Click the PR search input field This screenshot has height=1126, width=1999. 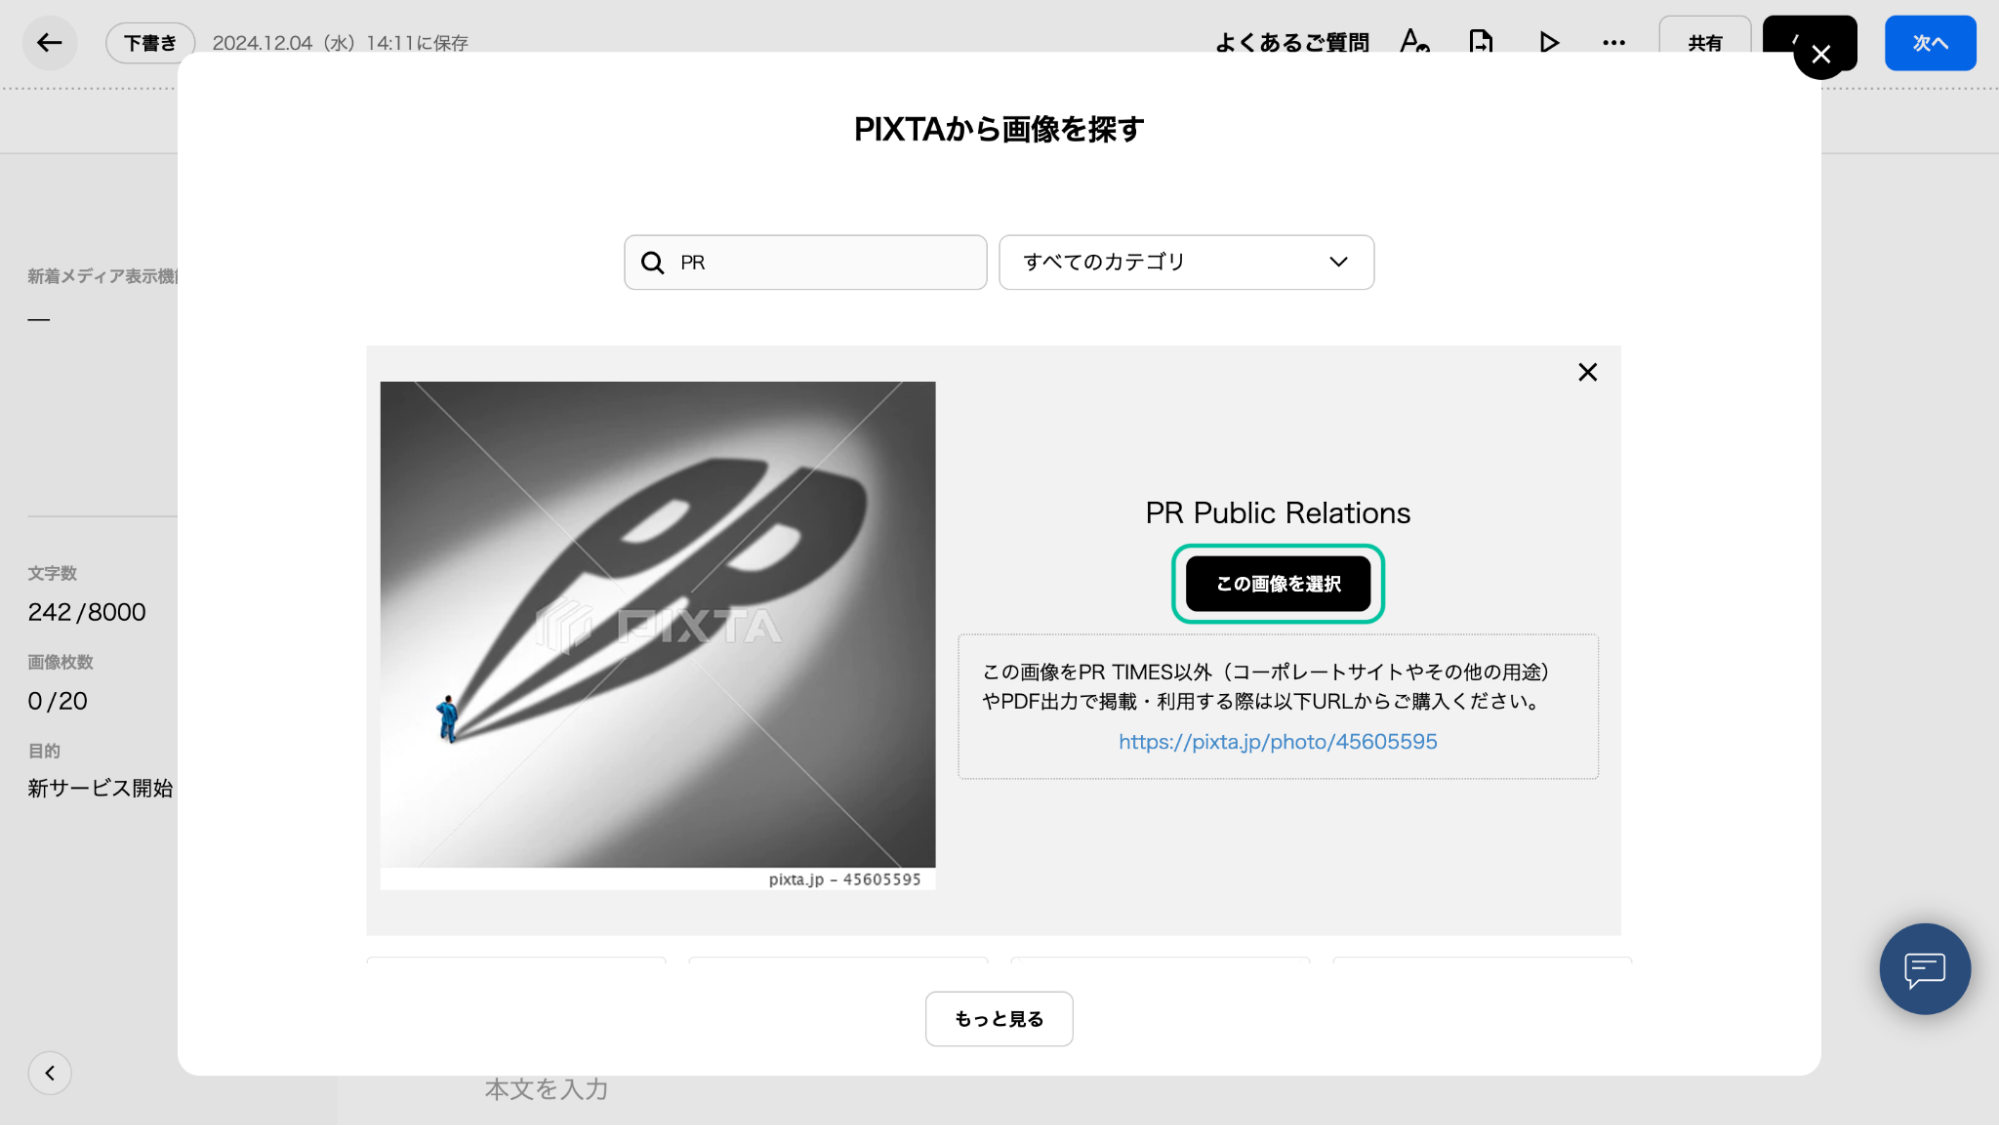828,262
